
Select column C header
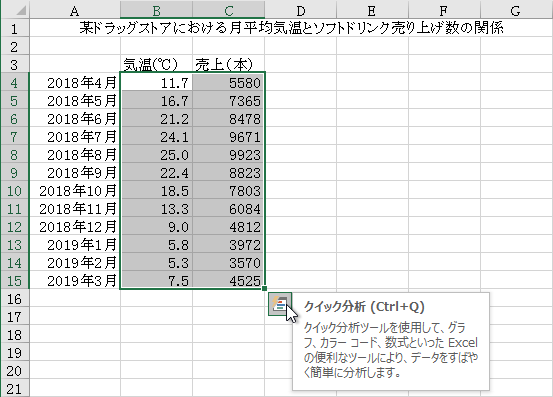[229, 10]
